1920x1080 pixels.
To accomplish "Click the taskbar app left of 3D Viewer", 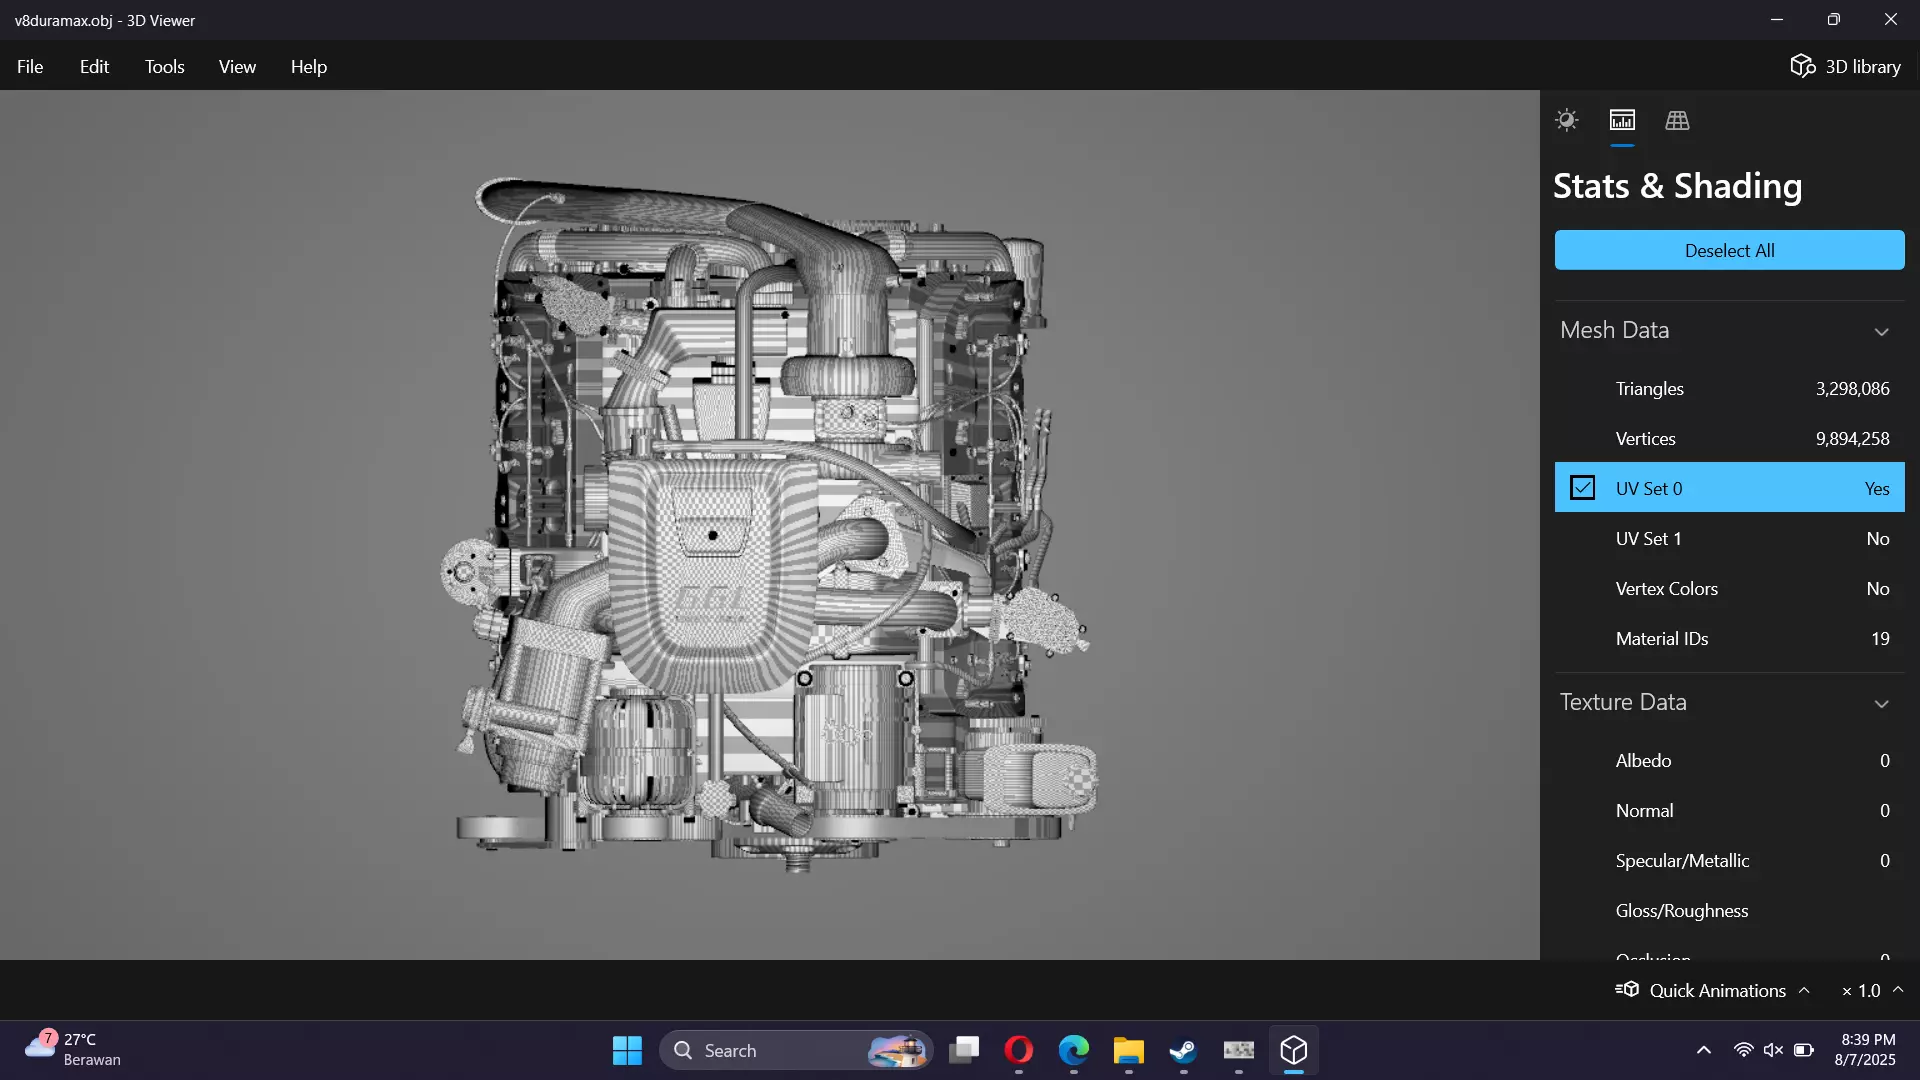I will [1239, 1050].
